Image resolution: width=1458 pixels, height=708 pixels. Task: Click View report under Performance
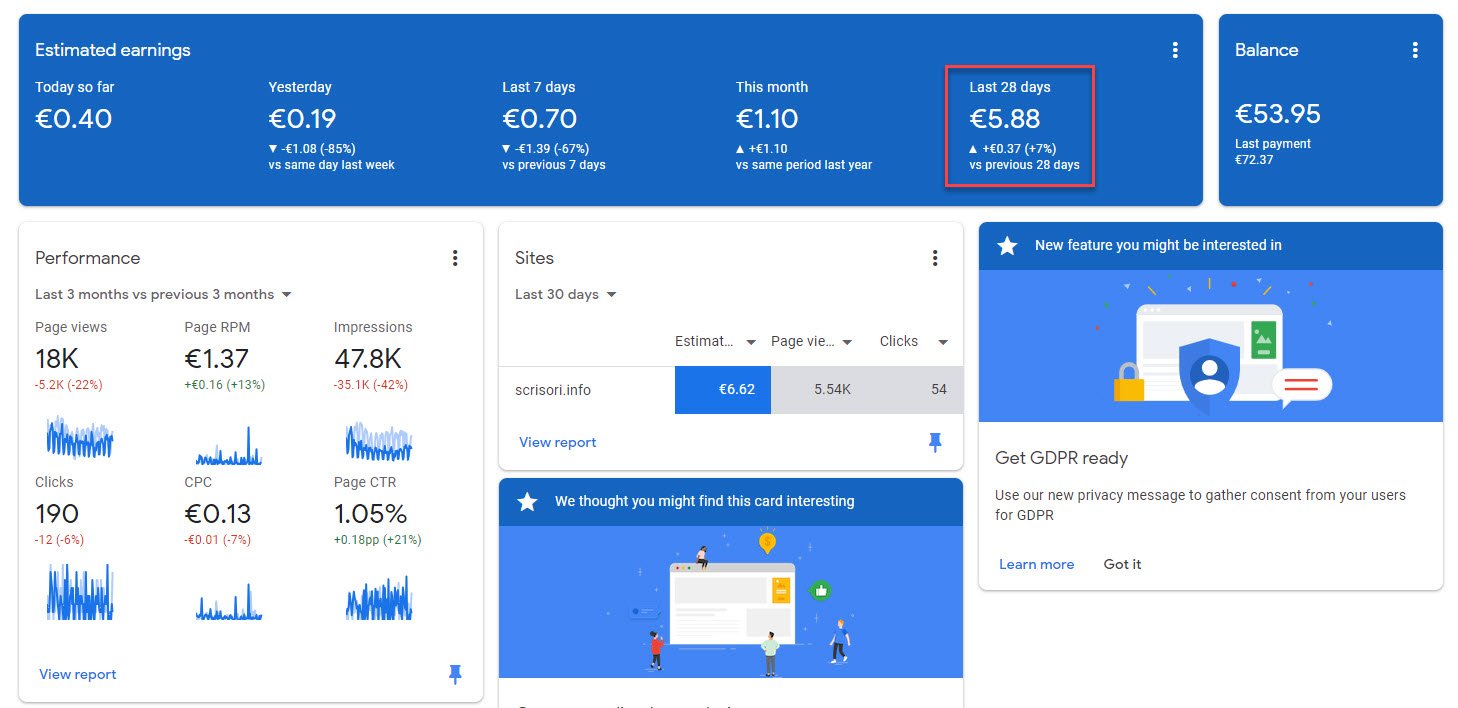(77, 674)
